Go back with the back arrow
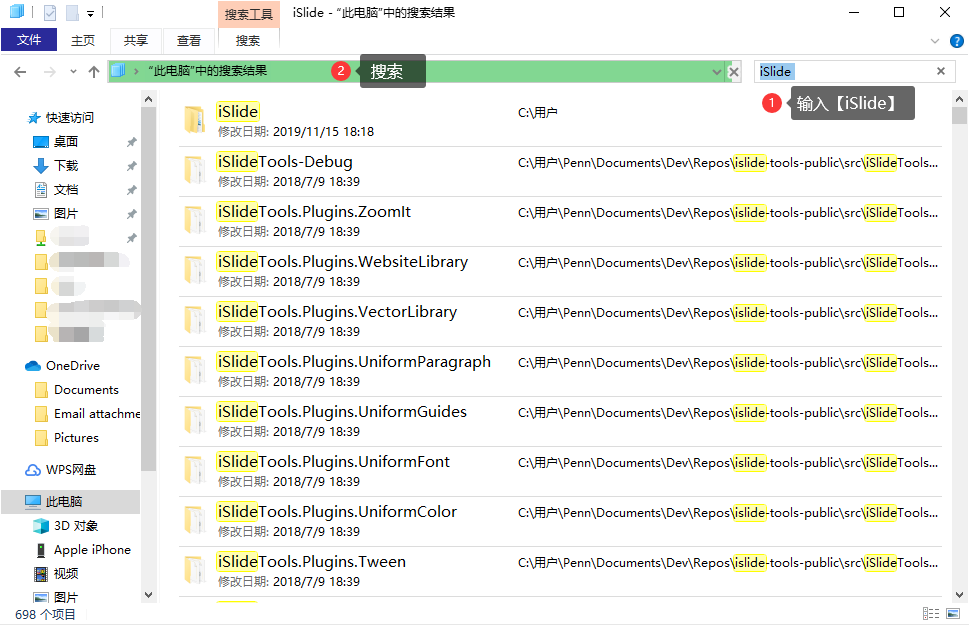This screenshot has width=969, height=625. click(20, 72)
